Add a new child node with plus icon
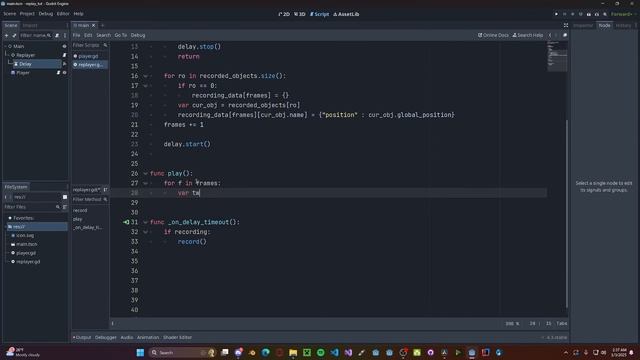This screenshot has height=360, width=640. 7,36
